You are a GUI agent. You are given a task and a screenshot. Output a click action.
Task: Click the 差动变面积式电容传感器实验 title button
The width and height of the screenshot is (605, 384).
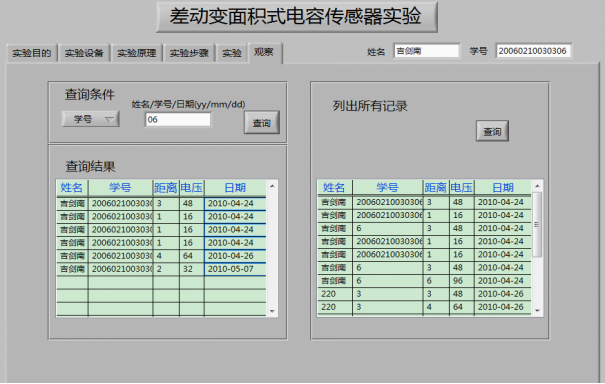tap(297, 17)
